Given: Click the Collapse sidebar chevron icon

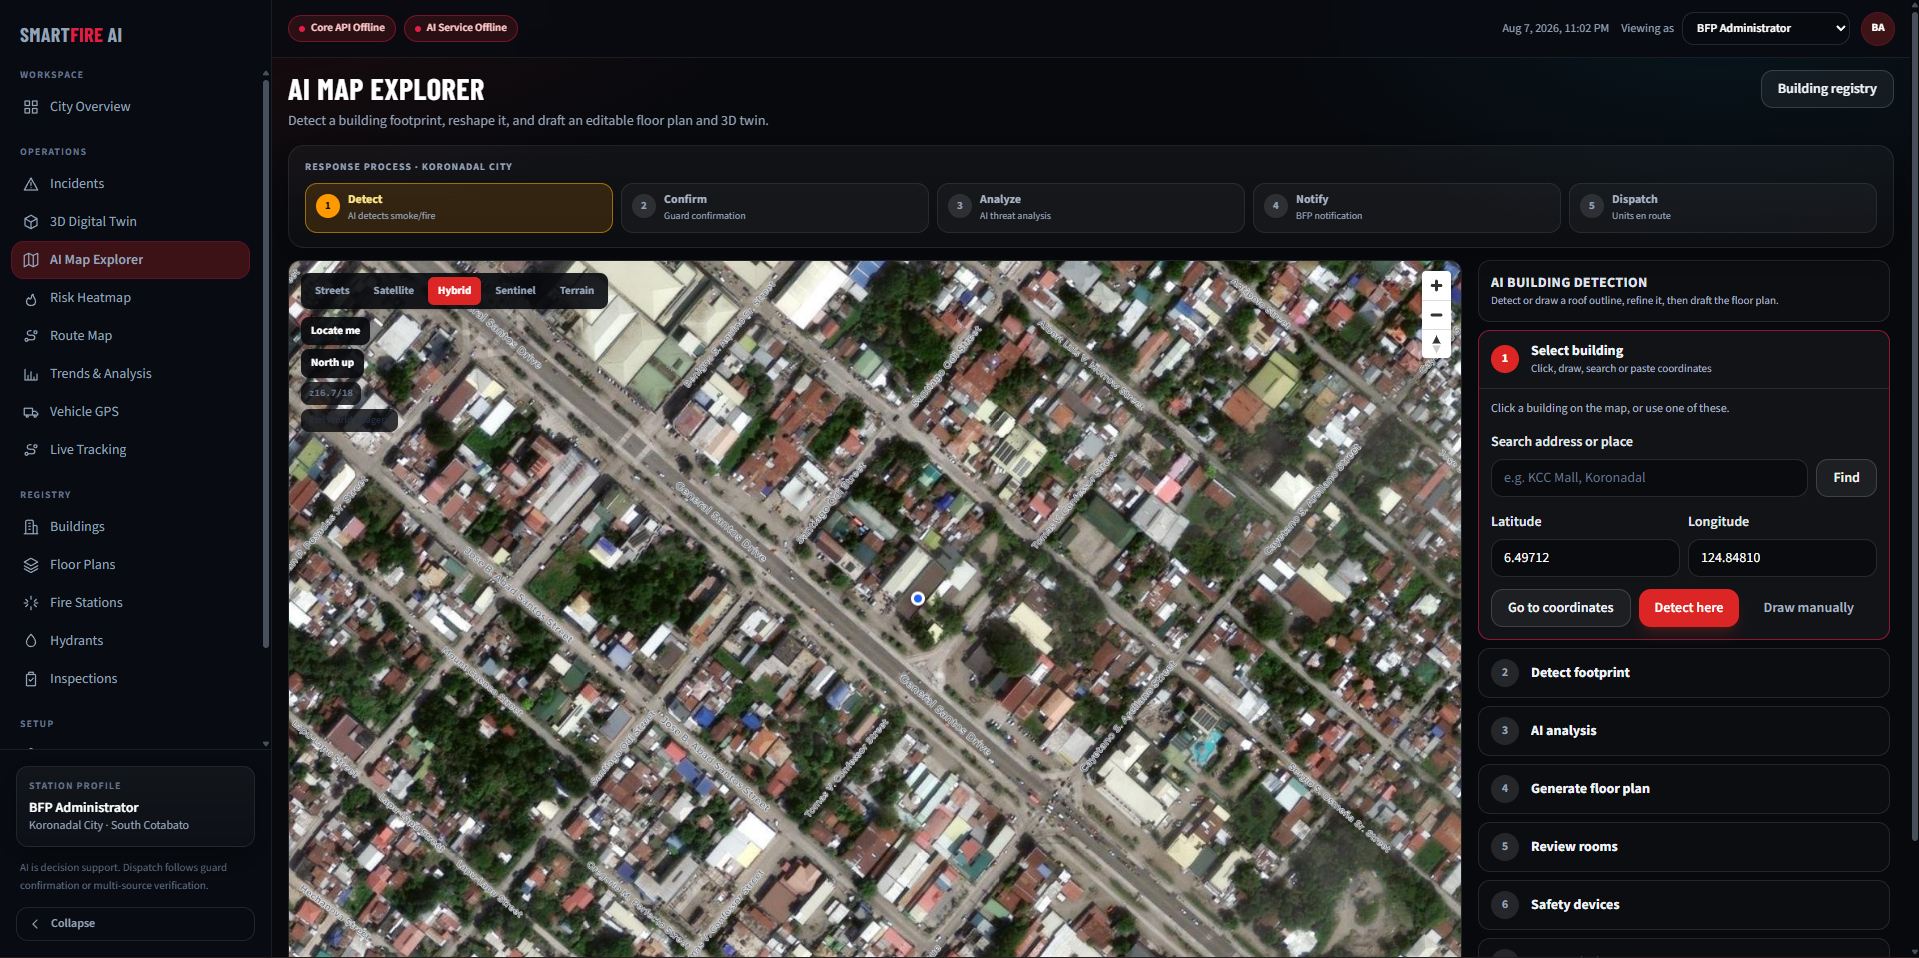Looking at the screenshot, I should [36, 924].
